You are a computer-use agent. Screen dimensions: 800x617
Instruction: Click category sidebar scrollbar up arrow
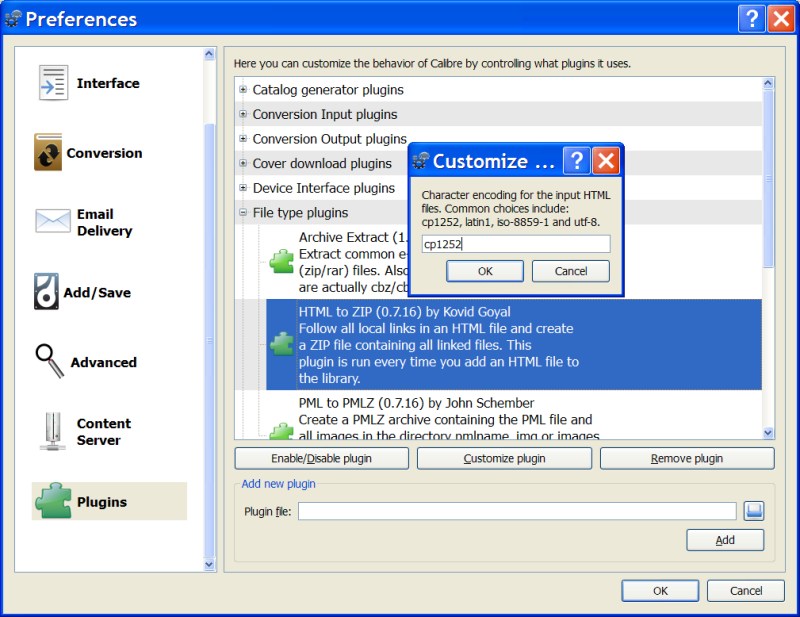pyautogui.click(x=209, y=54)
